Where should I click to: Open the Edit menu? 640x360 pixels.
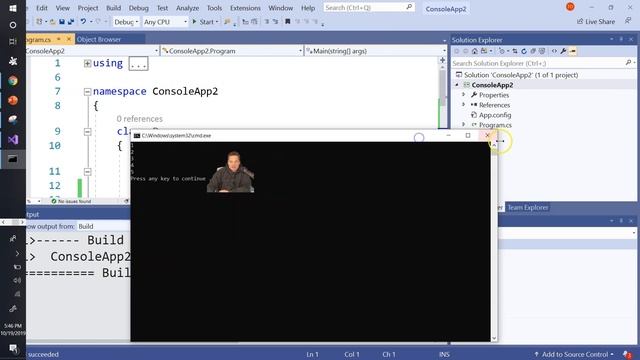(42, 8)
